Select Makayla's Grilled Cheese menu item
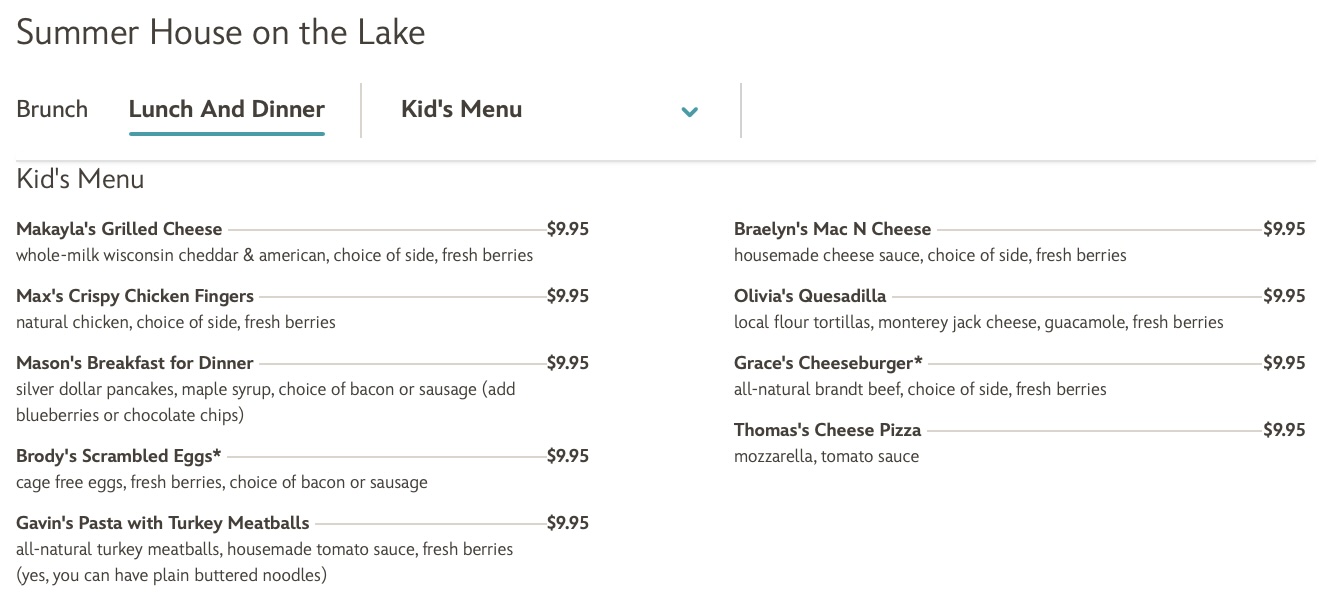 coord(119,229)
